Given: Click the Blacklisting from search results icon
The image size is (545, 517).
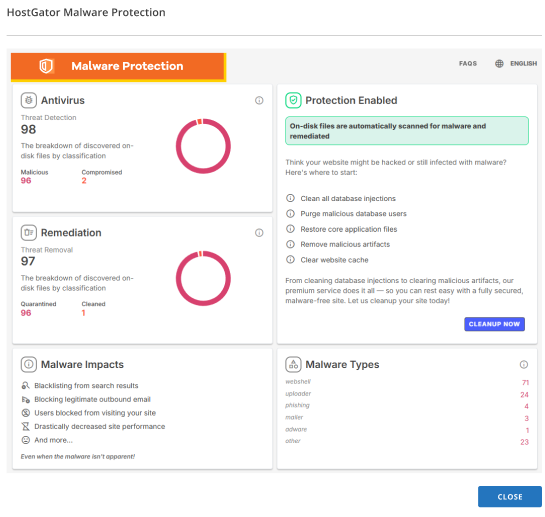Looking at the screenshot, I should tap(26, 386).
